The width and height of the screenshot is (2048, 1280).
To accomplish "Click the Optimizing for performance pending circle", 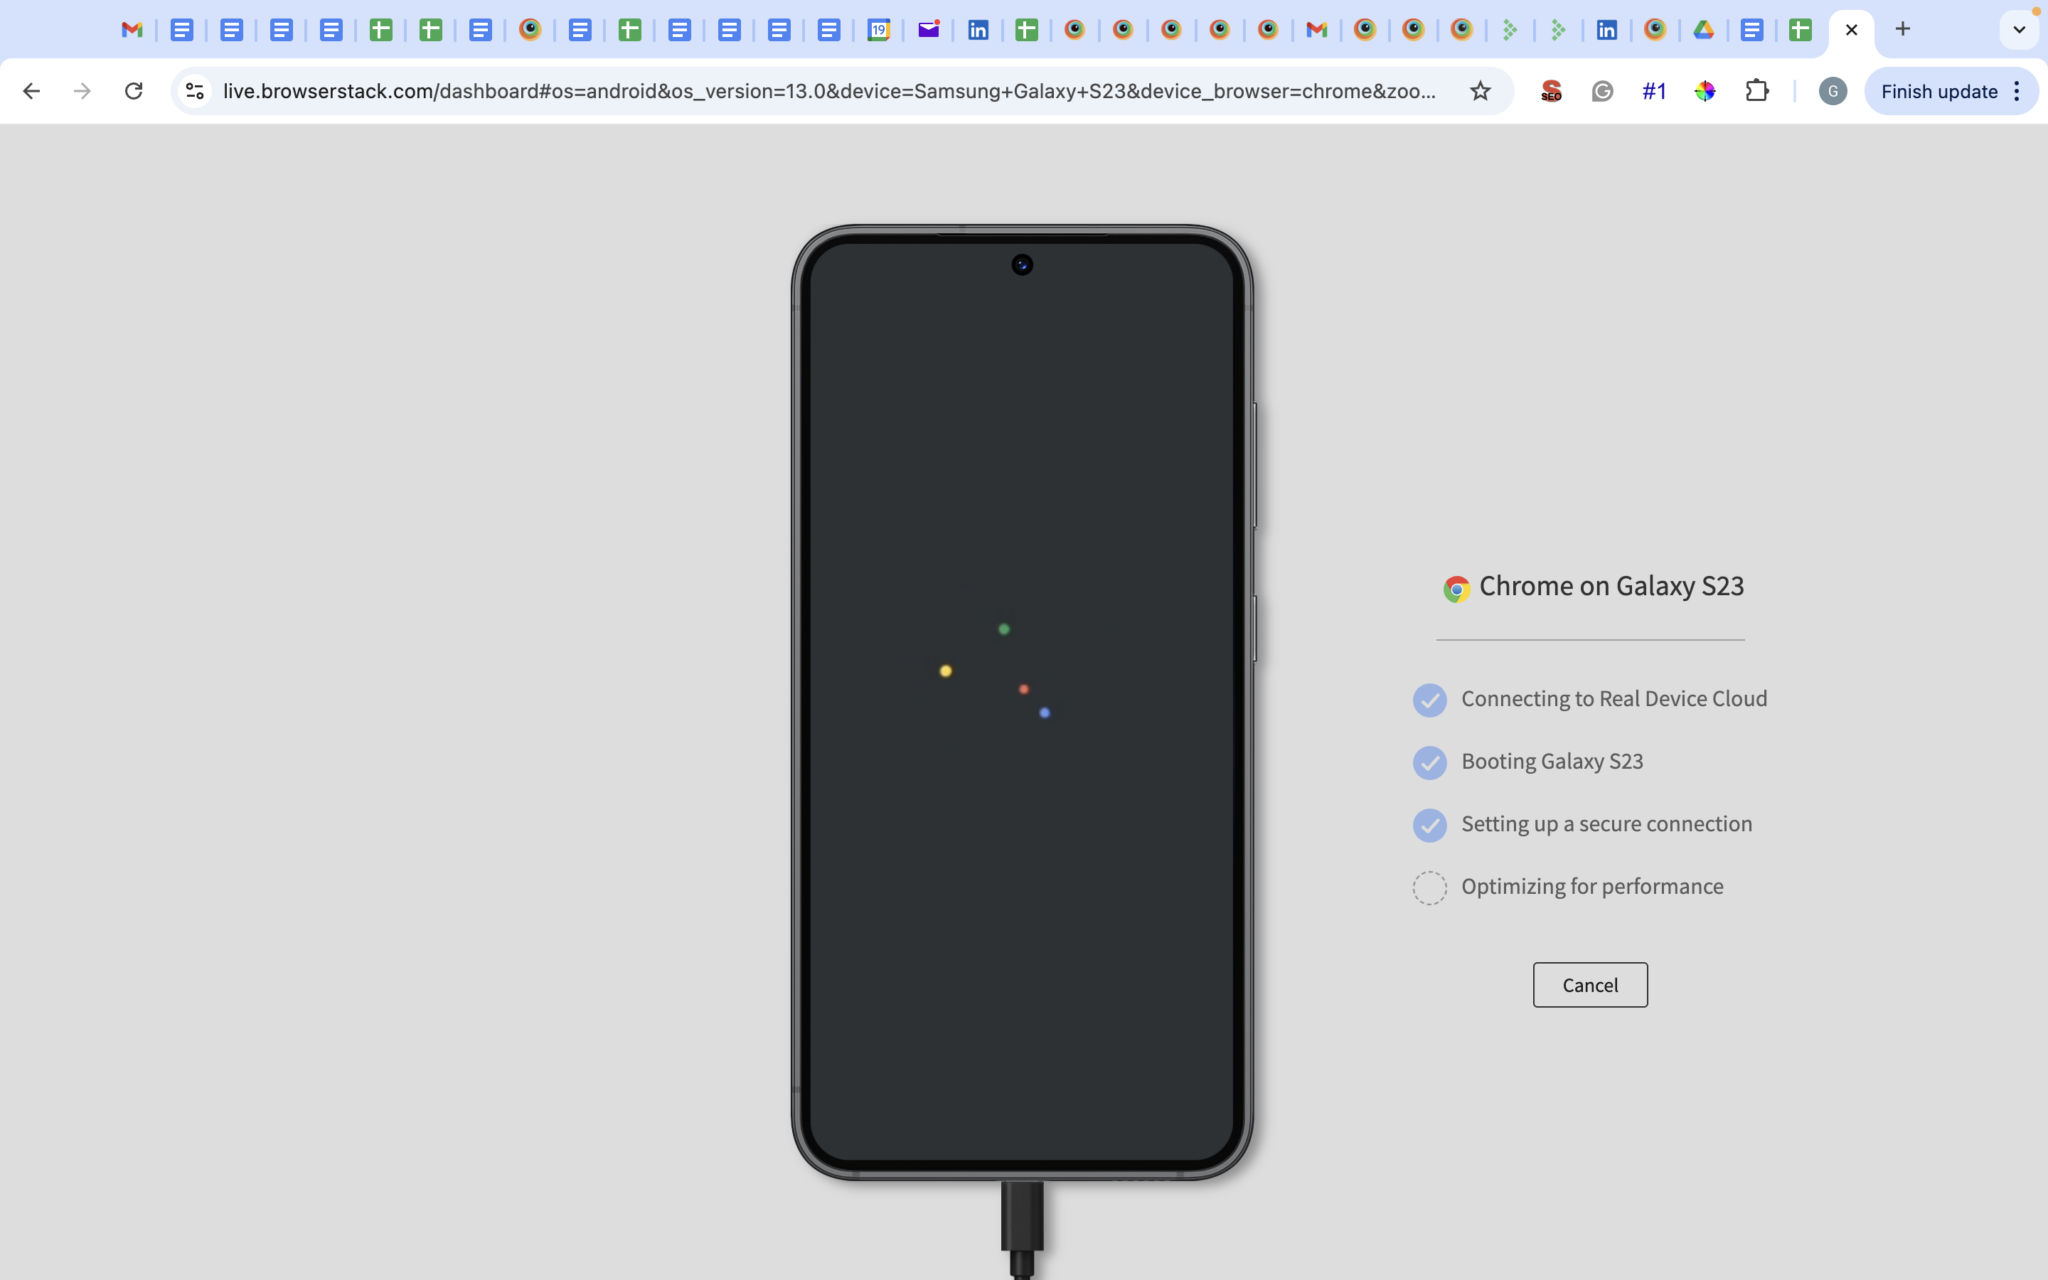I will click(x=1429, y=888).
